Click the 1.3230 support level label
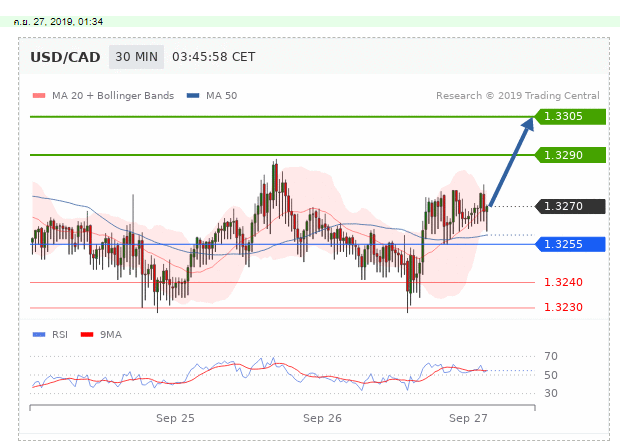This screenshot has height=447, width=620. [563, 307]
